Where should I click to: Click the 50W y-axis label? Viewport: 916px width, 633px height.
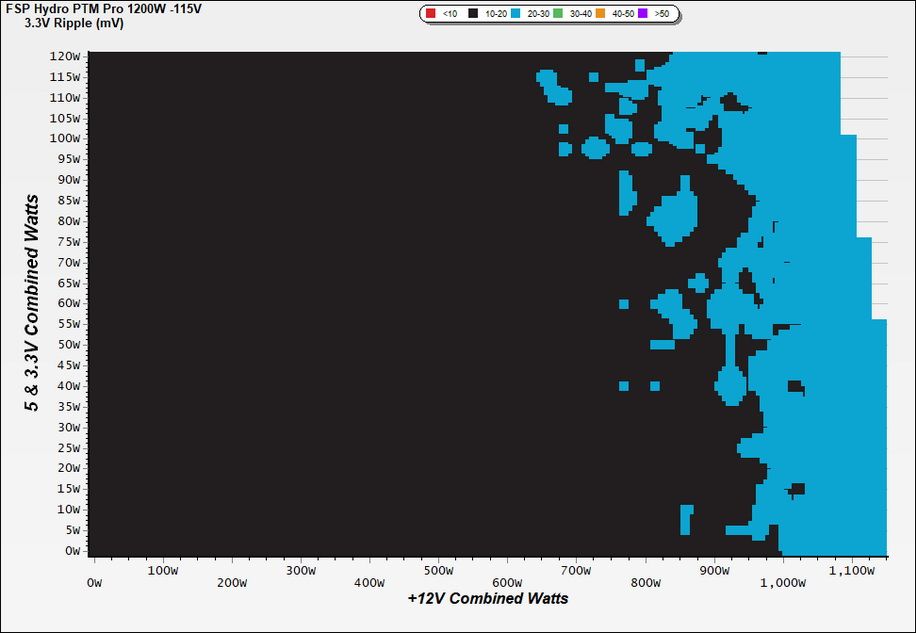[68, 345]
